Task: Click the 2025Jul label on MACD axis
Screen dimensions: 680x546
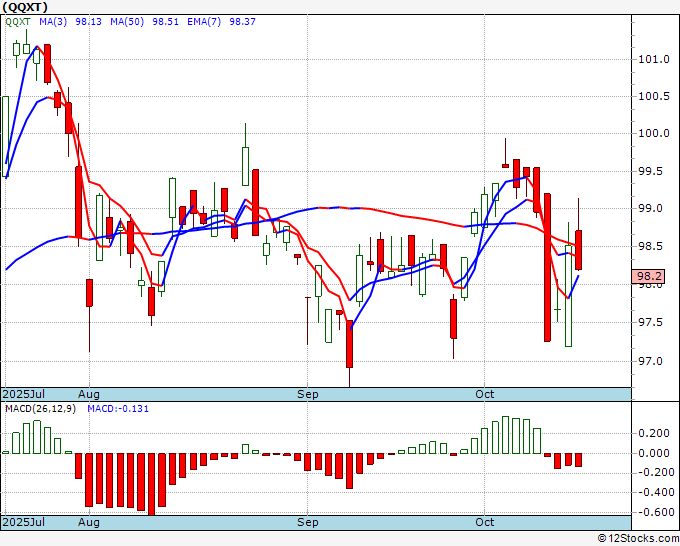Action: pyautogui.click(x=24, y=522)
